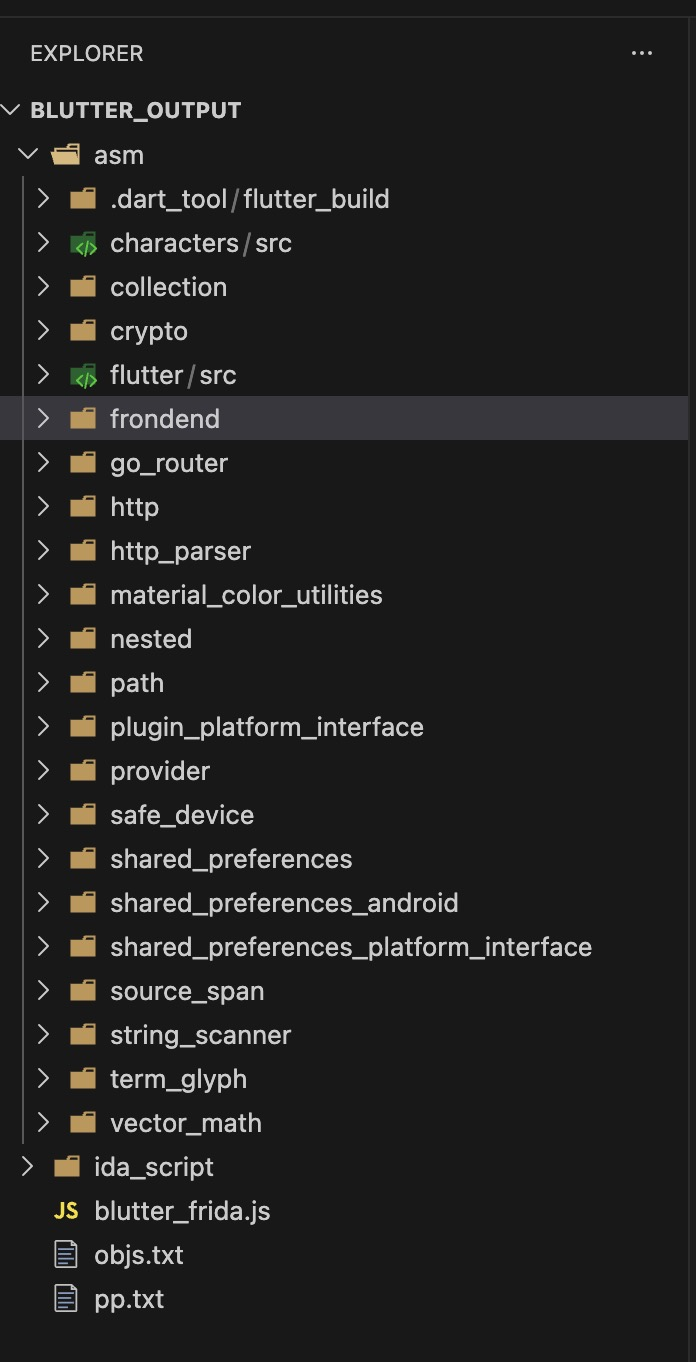Click the file icon beside pp.txt
The width and height of the screenshot is (696, 1362).
(x=66, y=1299)
